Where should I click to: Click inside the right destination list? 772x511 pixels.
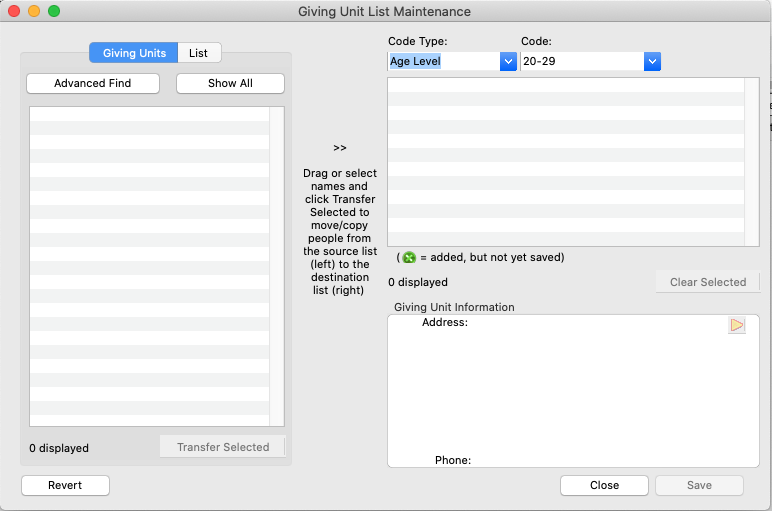pyautogui.click(x=565, y=161)
